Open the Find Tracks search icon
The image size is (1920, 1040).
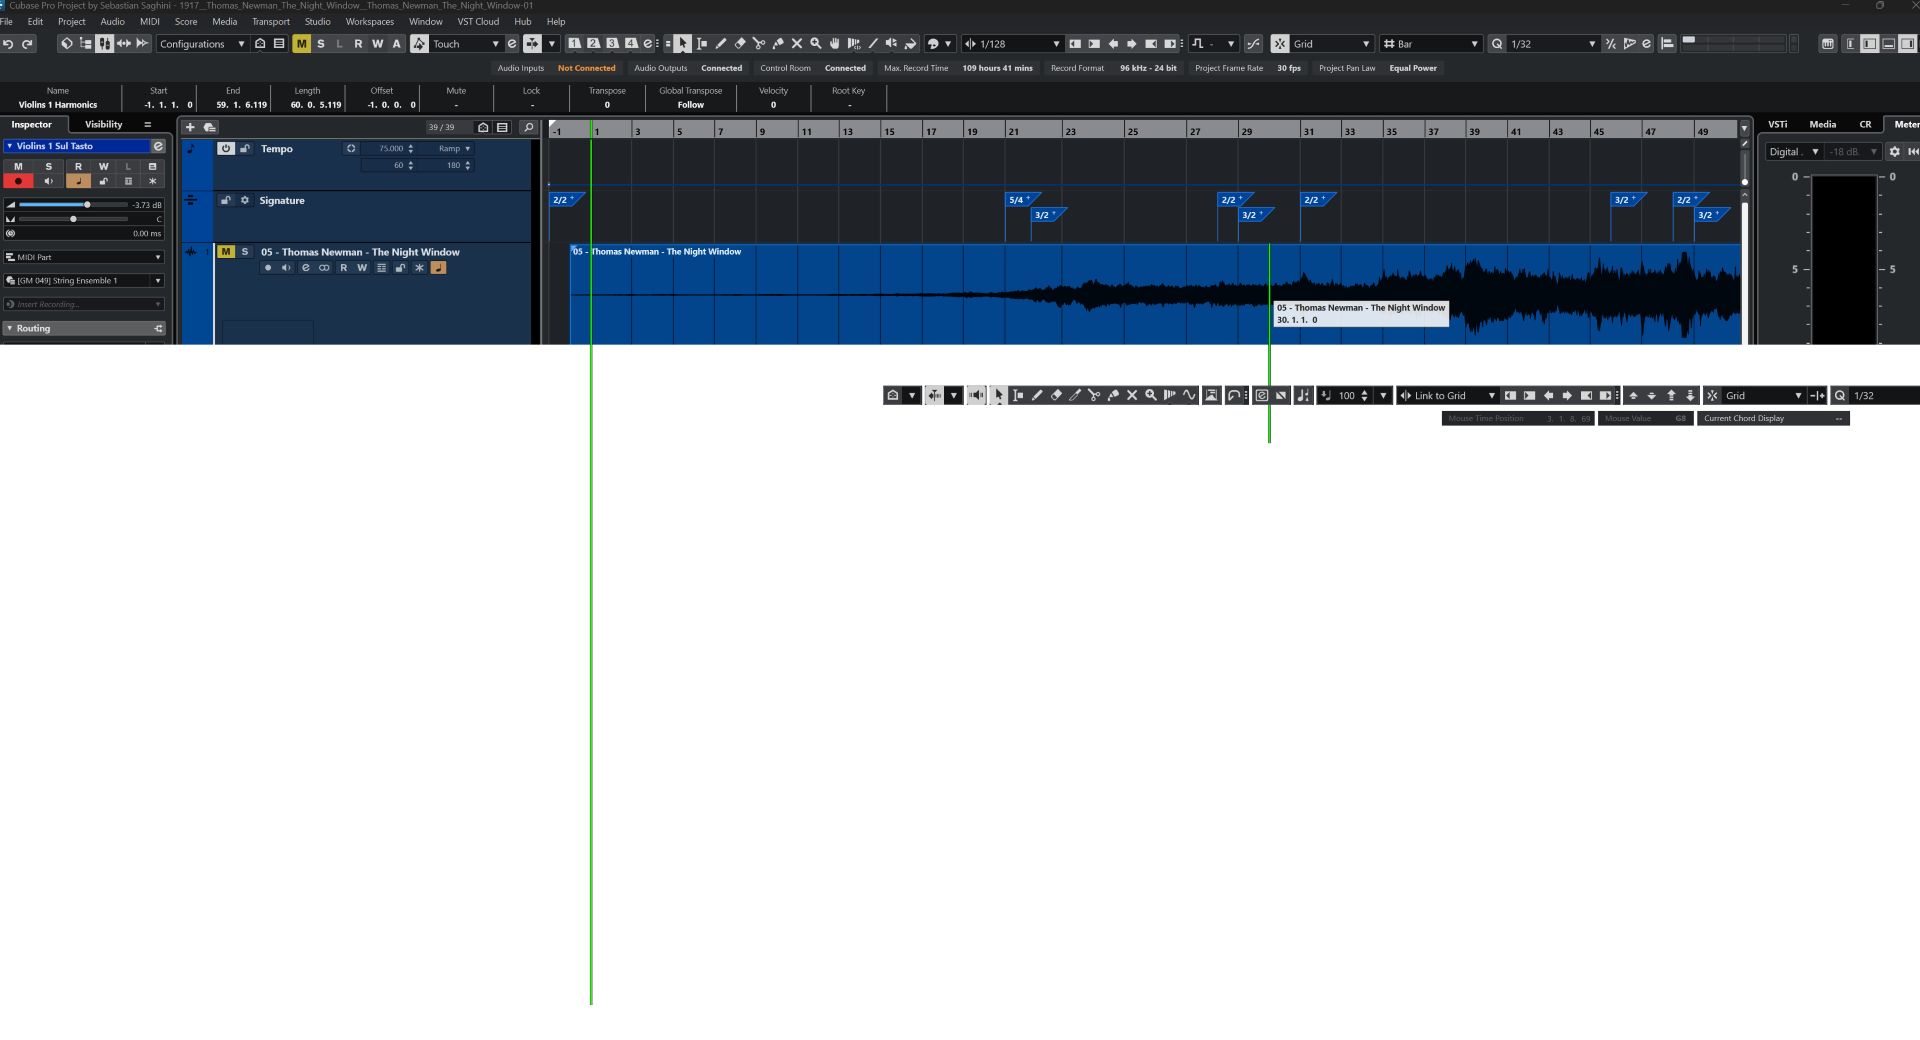pos(529,127)
